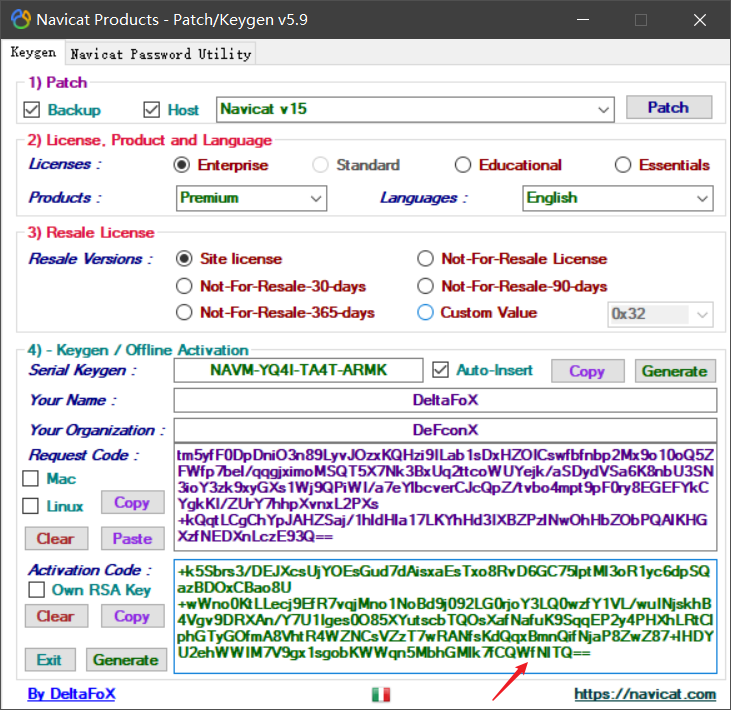Choose Not-For-Resale License option
The width and height of the screenshot is (731, 710).
click(425, 259)
